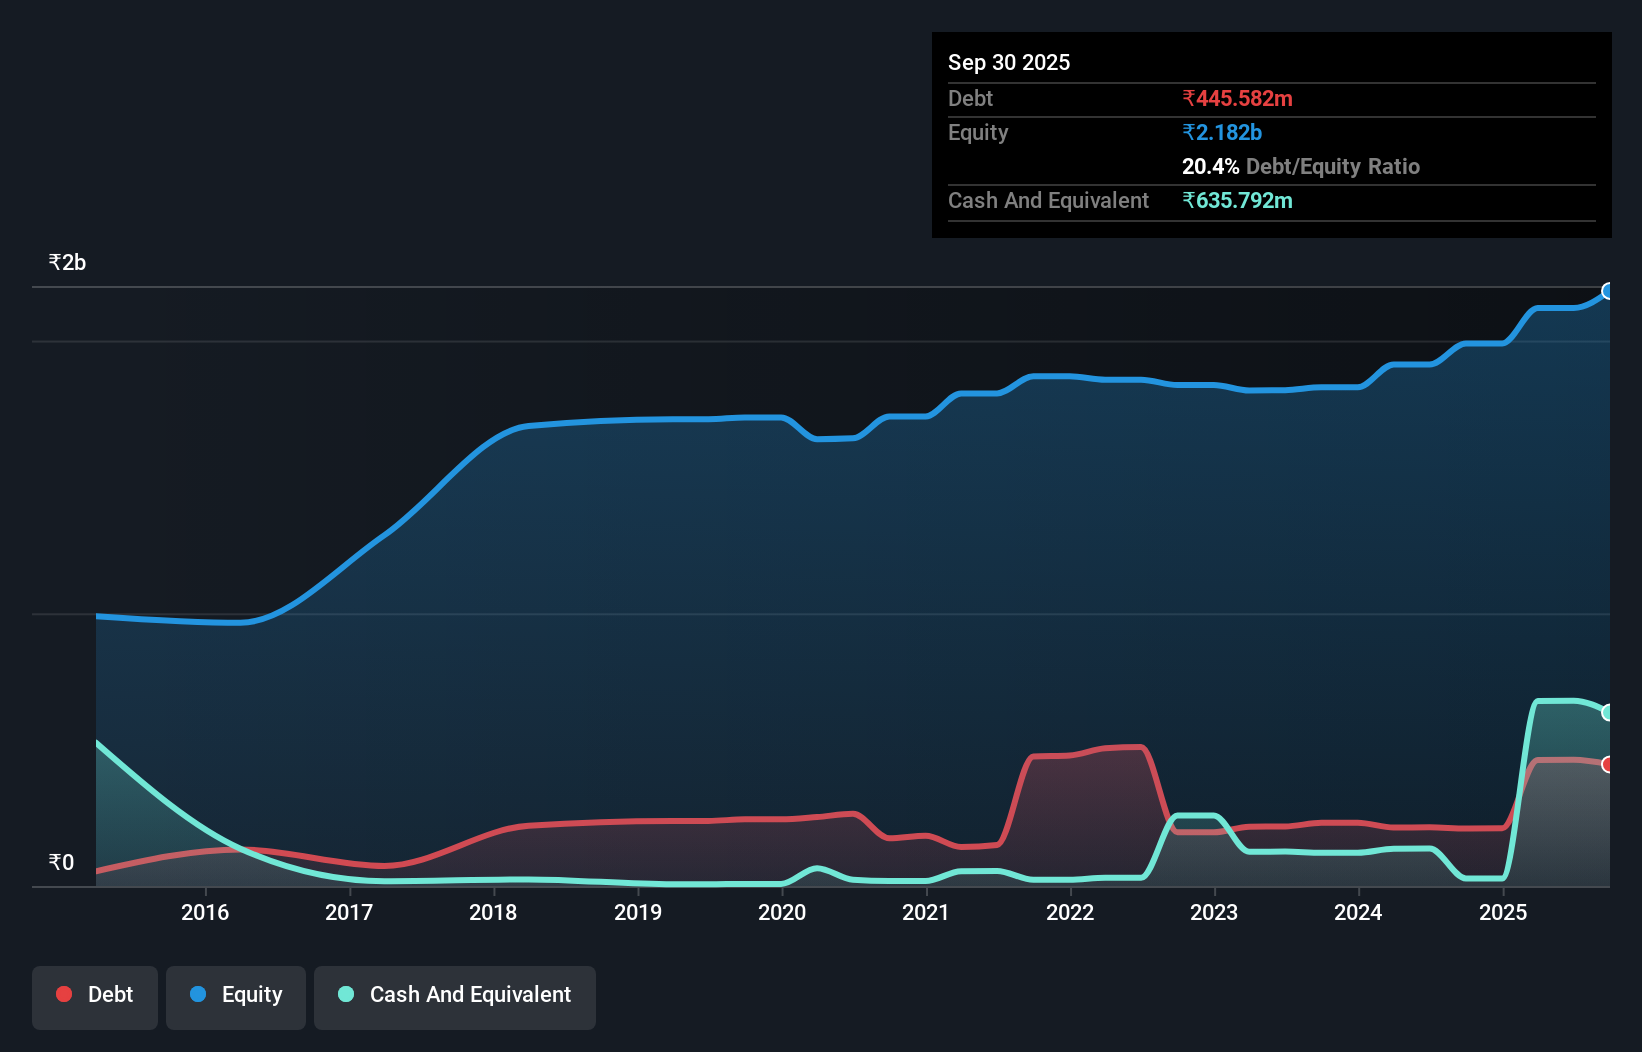Click the ₹2.182b equity value
The height and width of the screenshot is (1052, 1642).
(1222, 132)
